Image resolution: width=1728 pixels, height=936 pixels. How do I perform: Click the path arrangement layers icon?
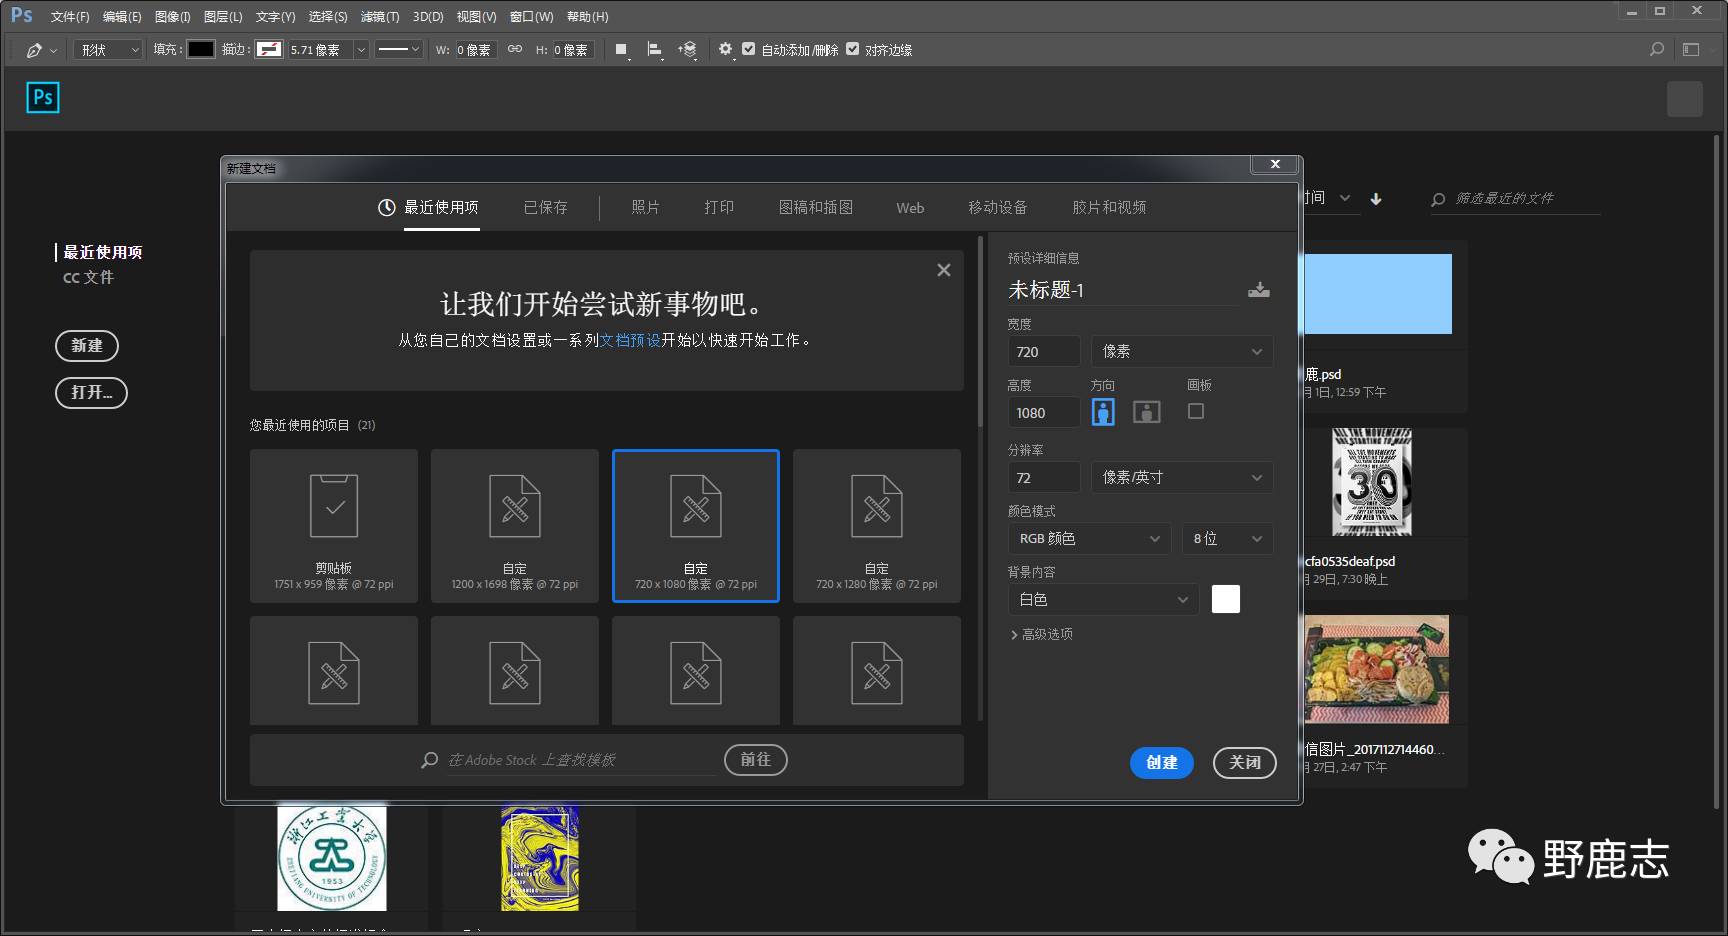point(687,49)
